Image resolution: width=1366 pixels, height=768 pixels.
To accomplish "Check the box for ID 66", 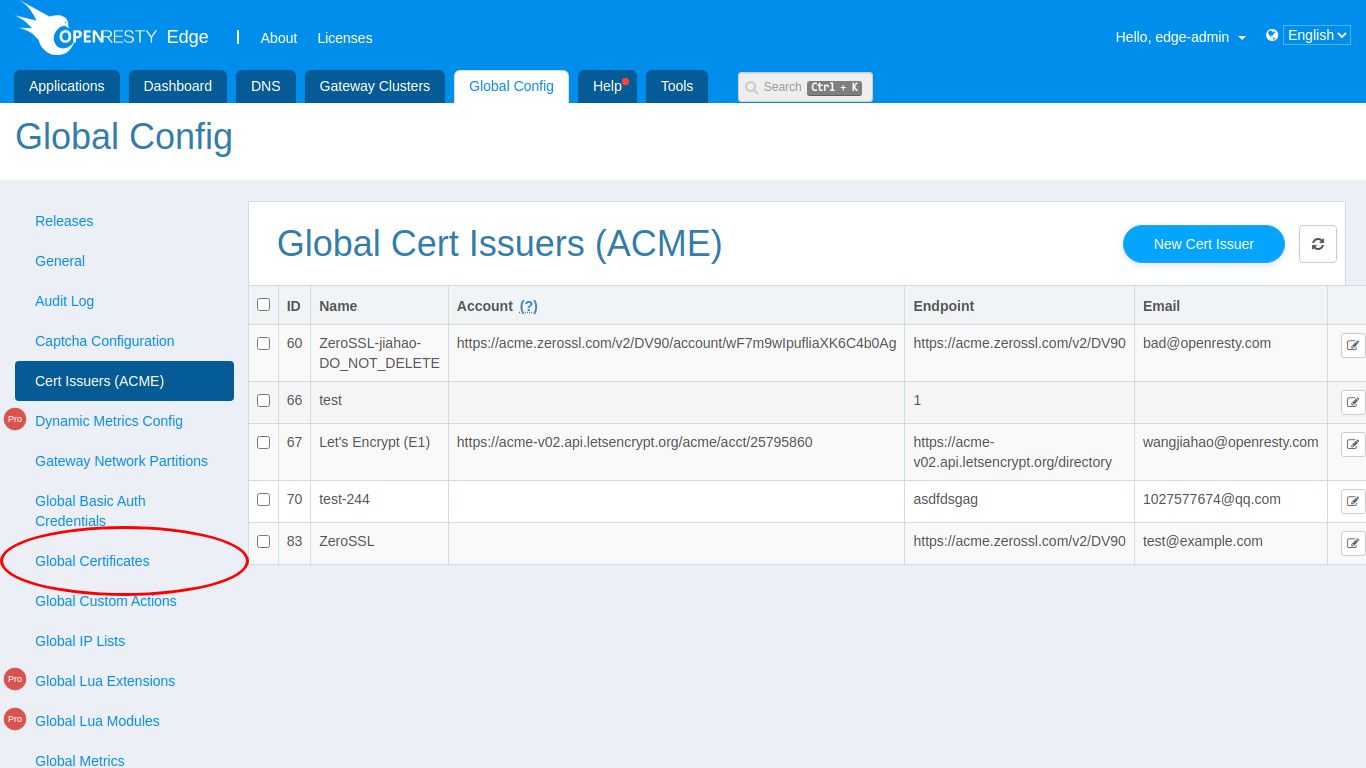I will click(263, 400).
